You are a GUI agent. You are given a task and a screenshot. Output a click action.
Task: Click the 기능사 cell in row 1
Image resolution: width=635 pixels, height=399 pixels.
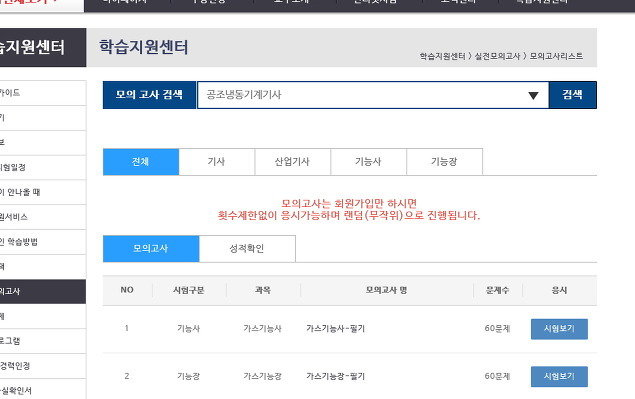tap(188, 329)
